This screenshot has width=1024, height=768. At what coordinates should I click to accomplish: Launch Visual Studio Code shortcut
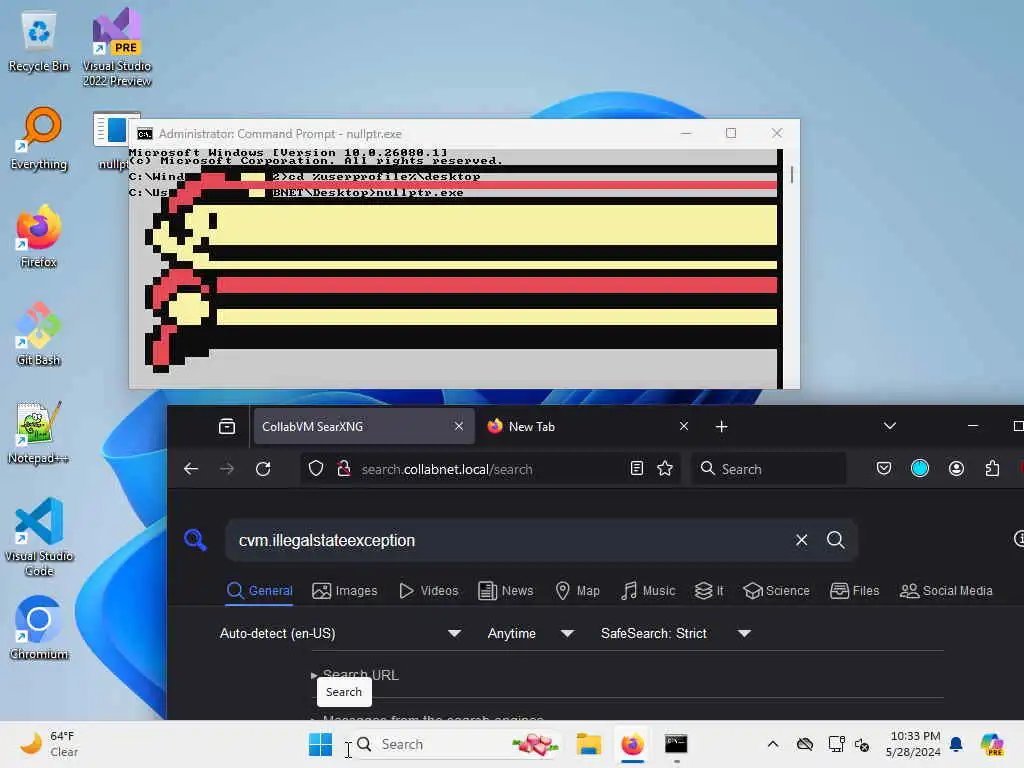pyautogui.click(x=39, y=537)
